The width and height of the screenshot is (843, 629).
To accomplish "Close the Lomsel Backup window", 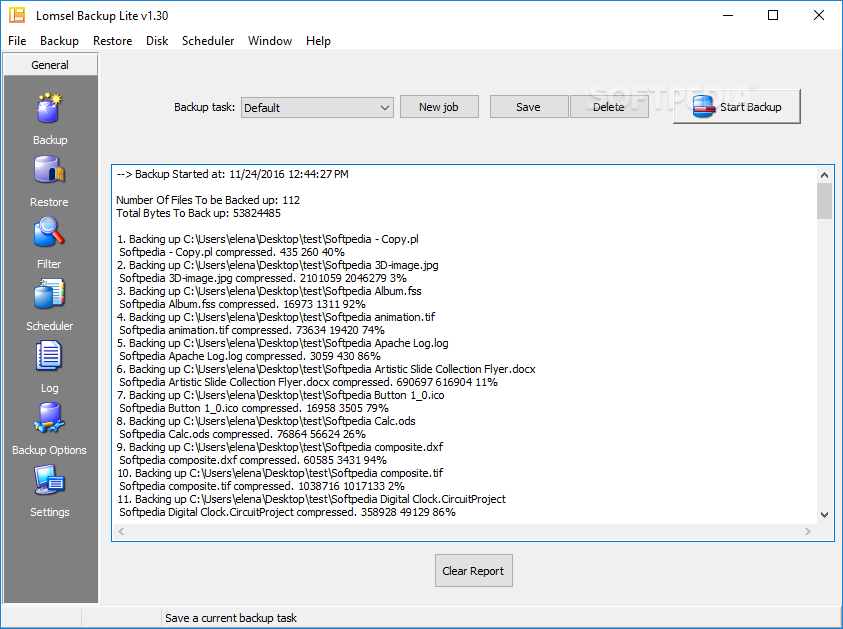I will pyautogui.click(x=819, y=15).
